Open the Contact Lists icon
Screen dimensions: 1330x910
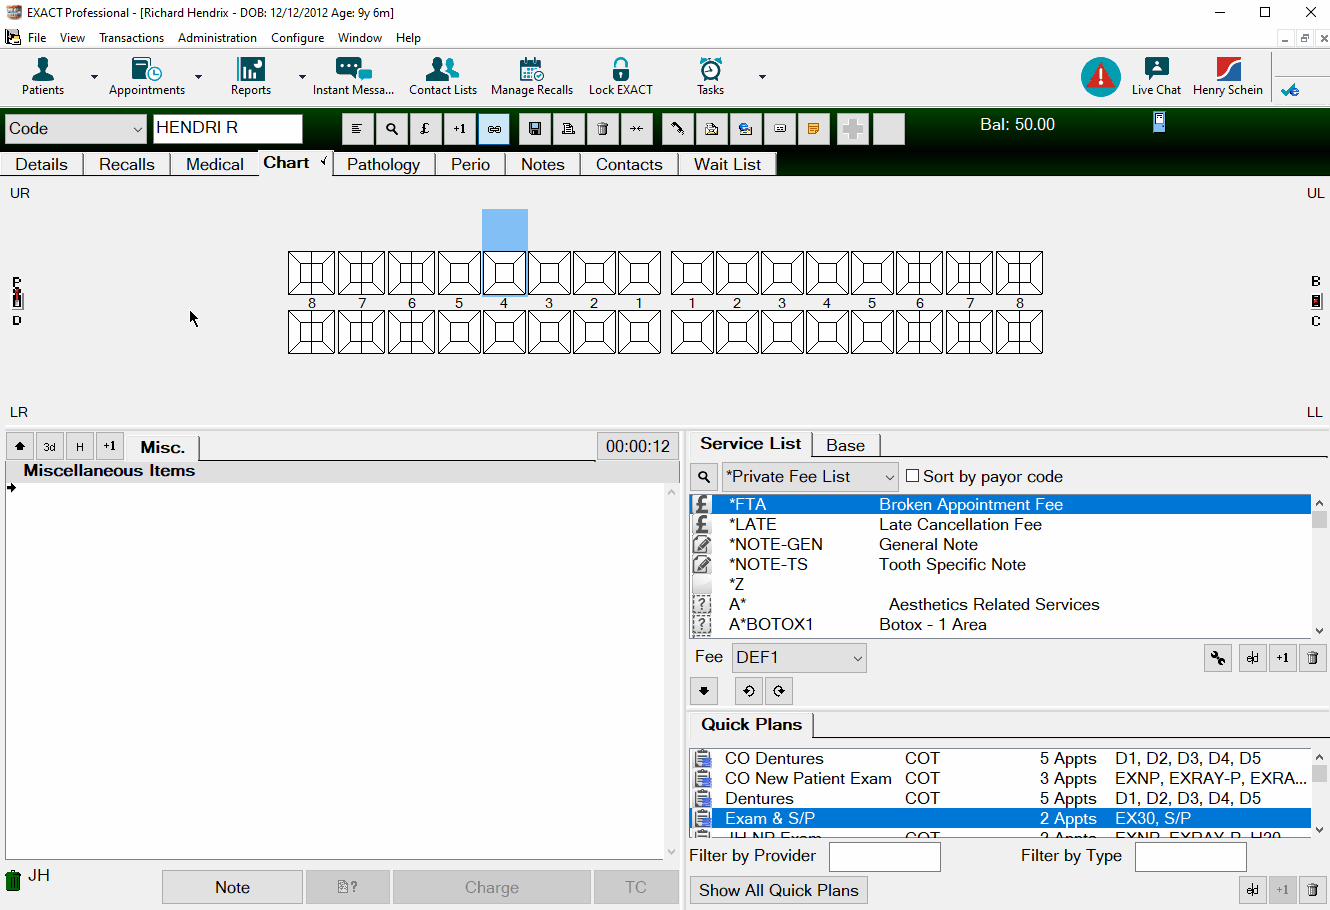(442, 76)
